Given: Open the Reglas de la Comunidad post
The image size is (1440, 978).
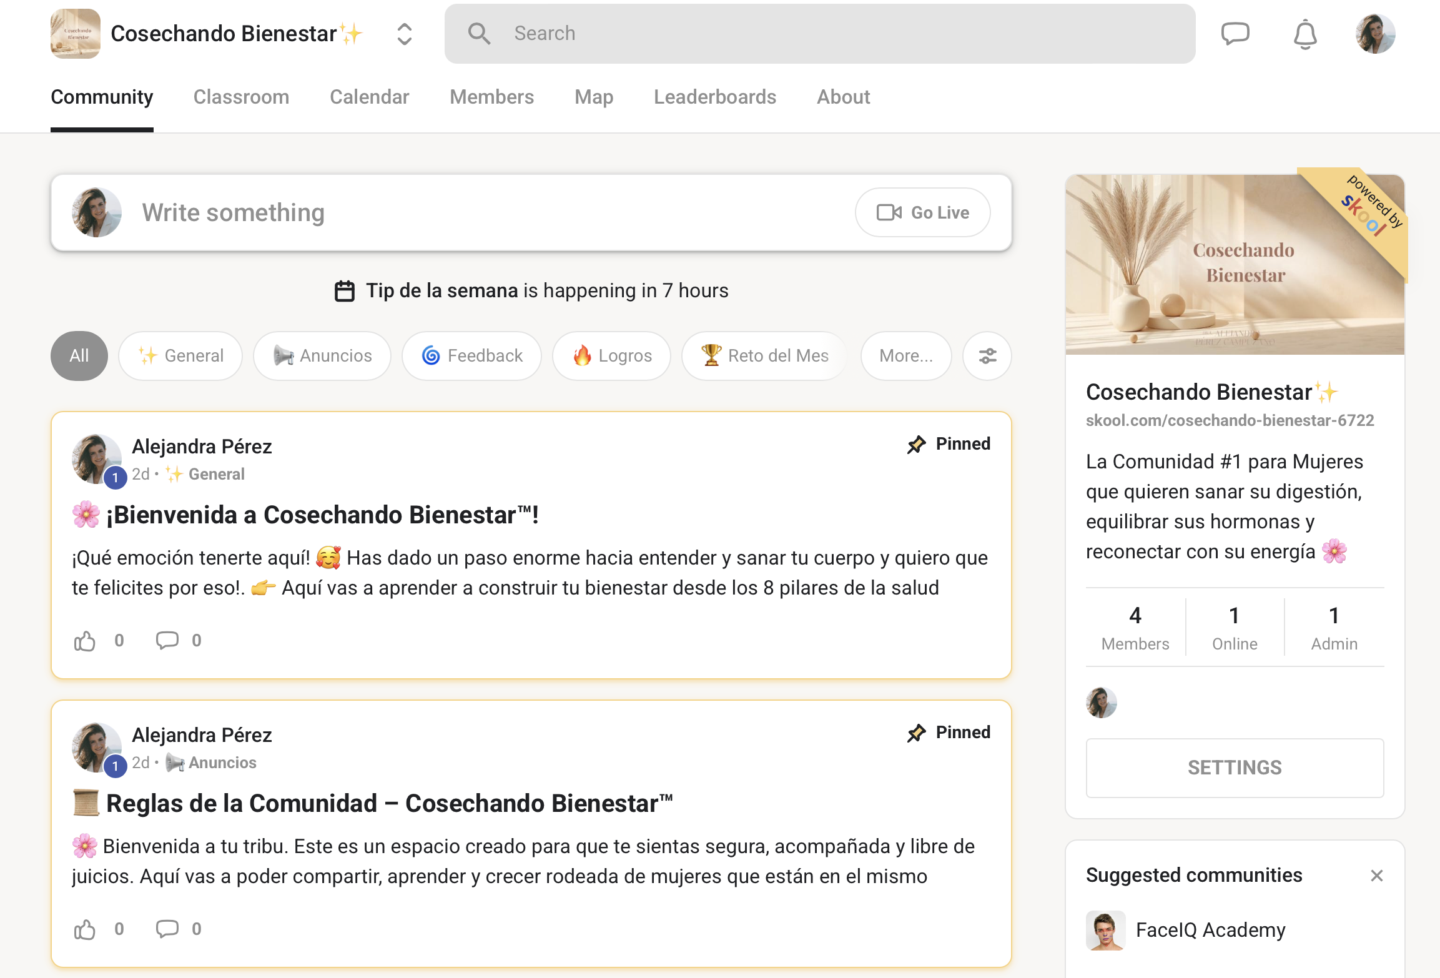Looking at the screenshot, I should [x=373, y=804].
